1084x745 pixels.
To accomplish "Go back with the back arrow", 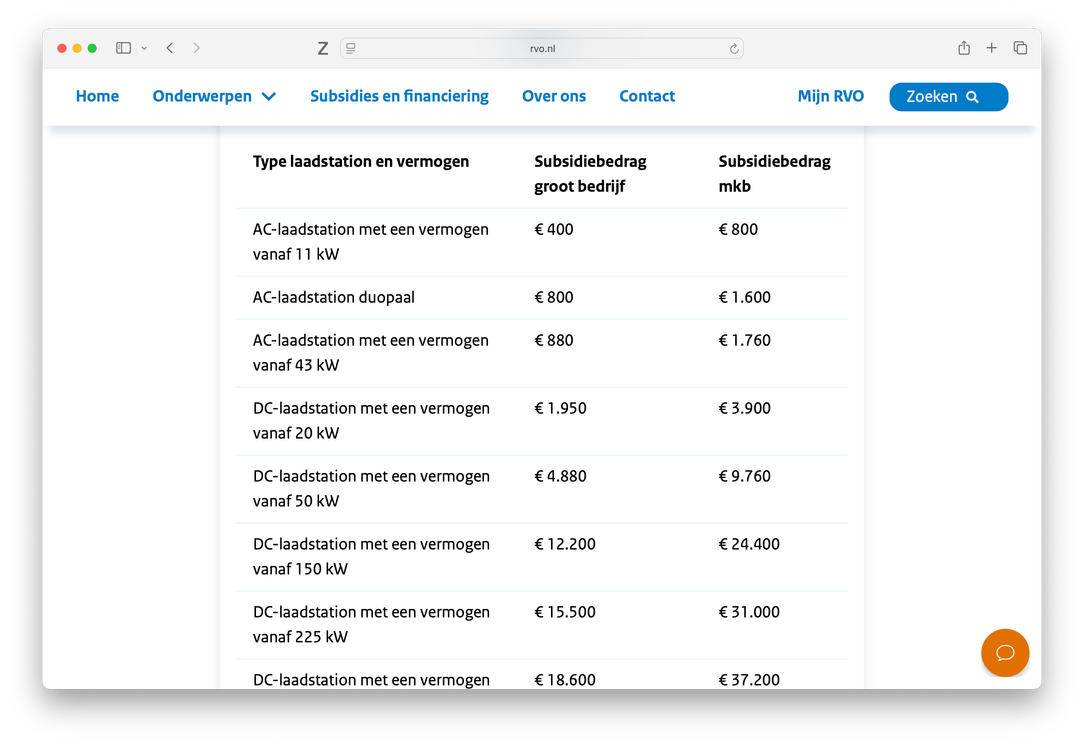I will 170,48.
